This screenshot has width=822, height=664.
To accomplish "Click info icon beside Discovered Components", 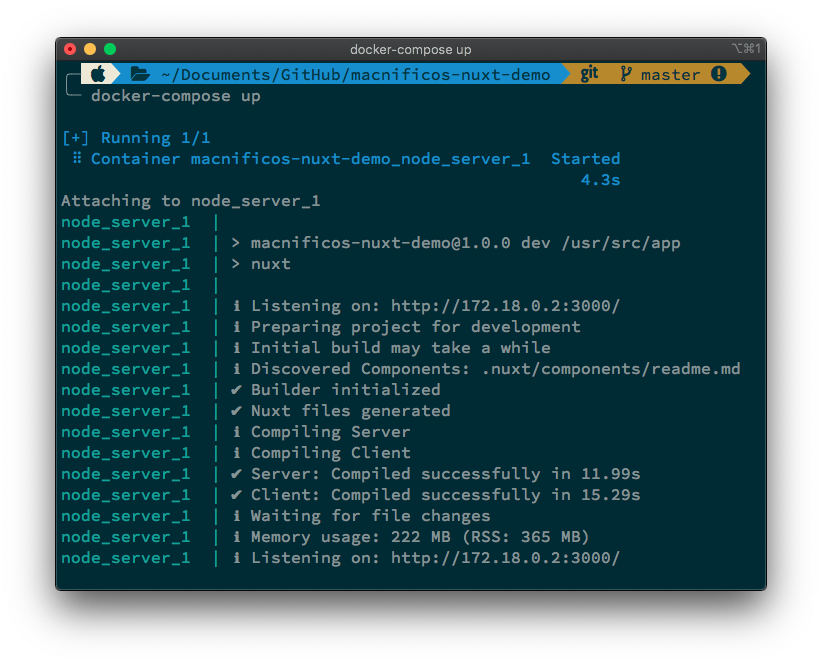I will click(237, 369).
